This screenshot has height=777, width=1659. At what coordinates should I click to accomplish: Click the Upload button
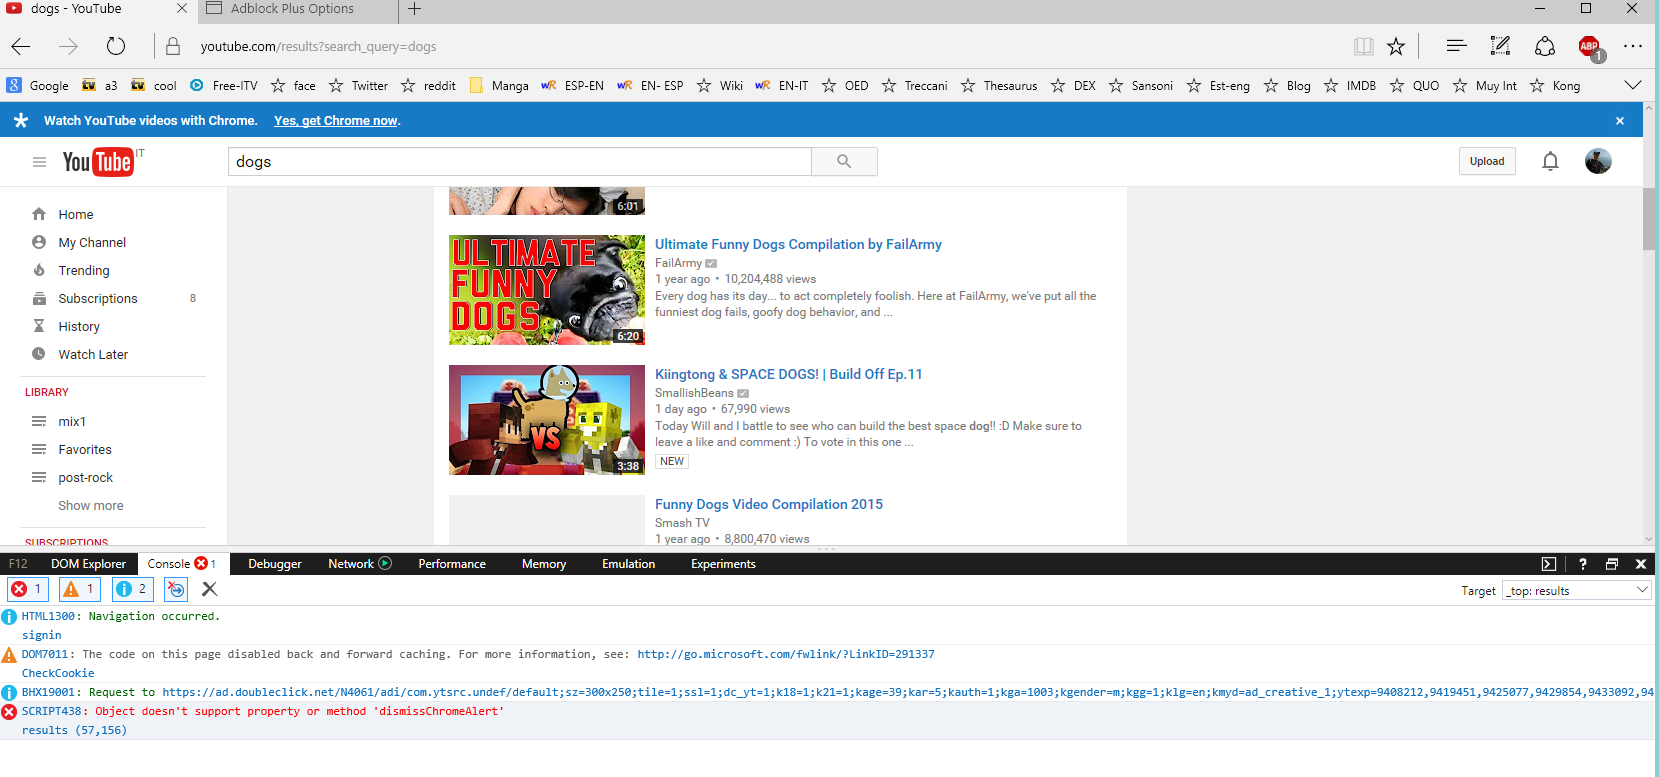1487,161
